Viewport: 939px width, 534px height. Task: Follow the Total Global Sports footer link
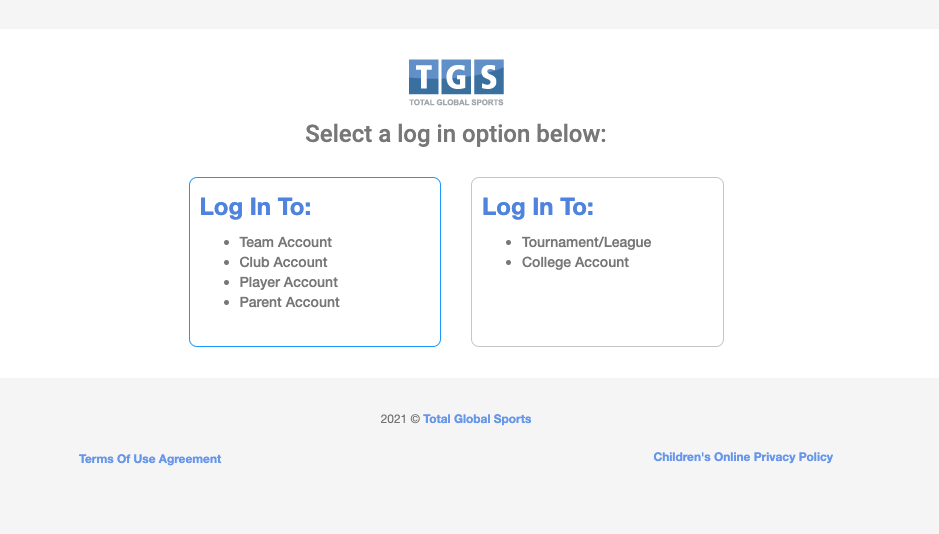477,419
